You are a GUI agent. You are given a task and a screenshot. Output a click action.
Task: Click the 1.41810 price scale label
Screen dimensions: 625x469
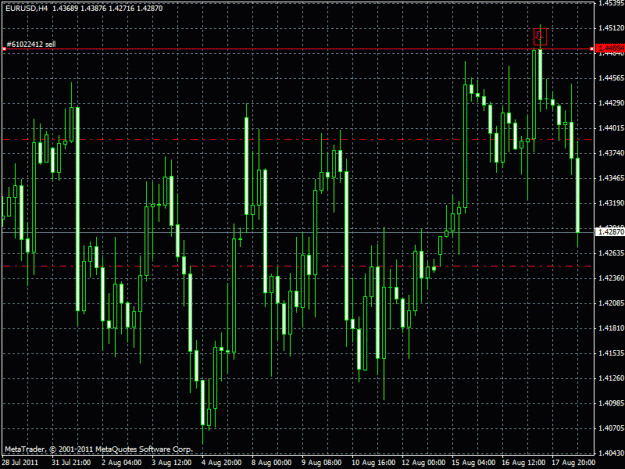click(611, 328)
